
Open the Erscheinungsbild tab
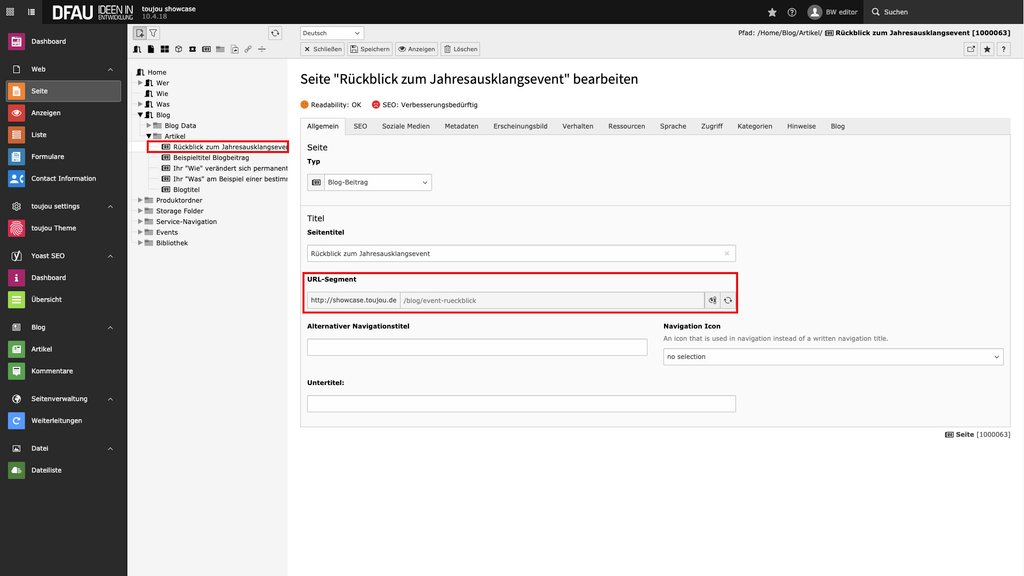520,126
